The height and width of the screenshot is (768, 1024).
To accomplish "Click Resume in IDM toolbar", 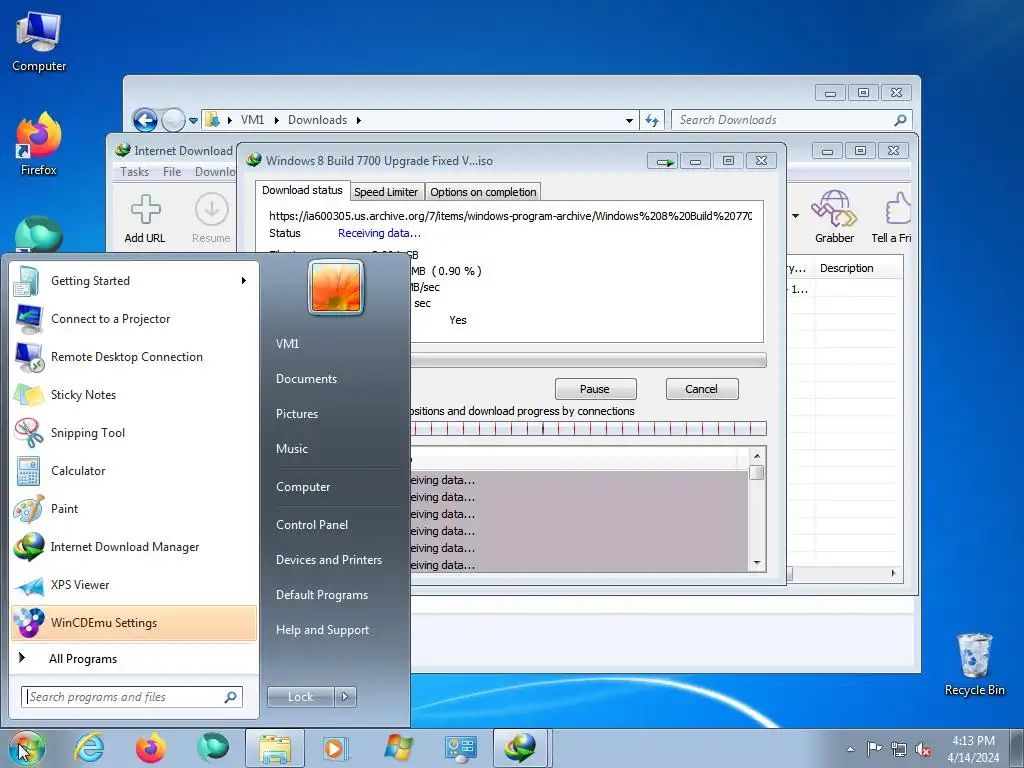I will point(211,219).
